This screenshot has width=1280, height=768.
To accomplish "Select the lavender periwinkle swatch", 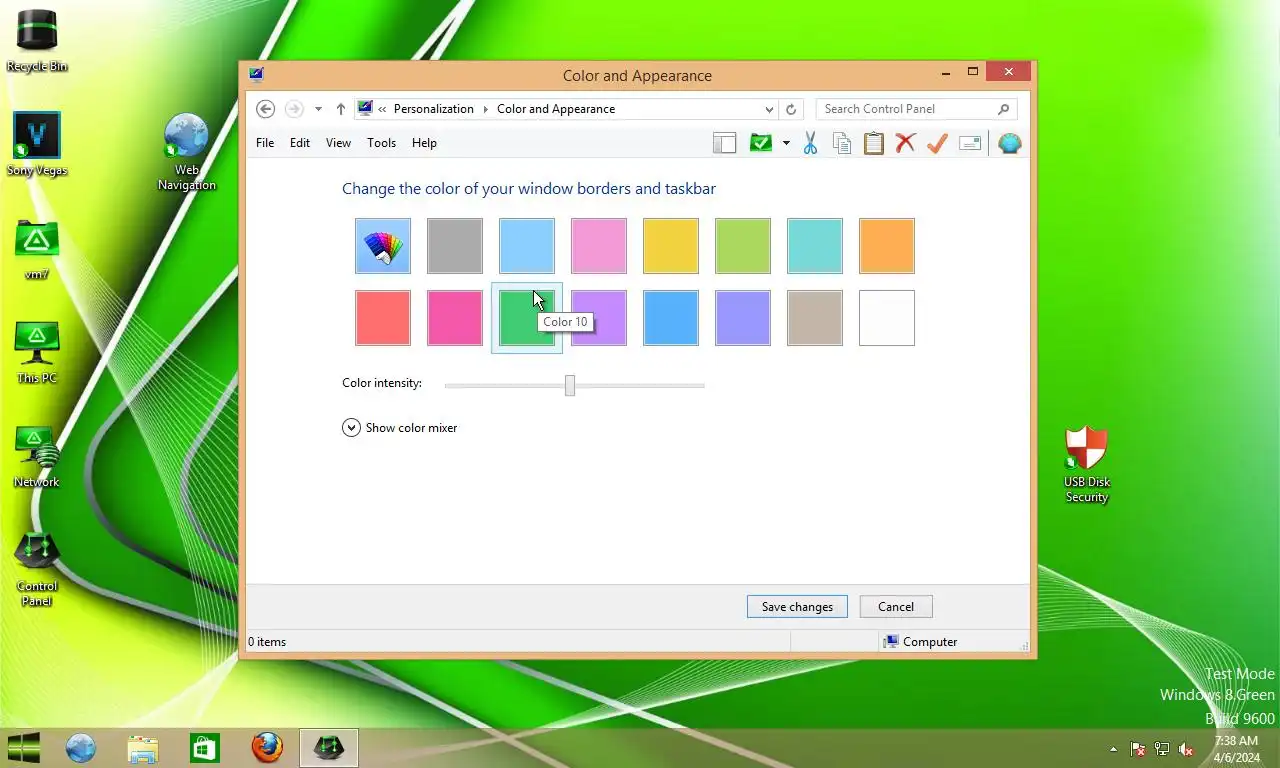I will (743, 318).
